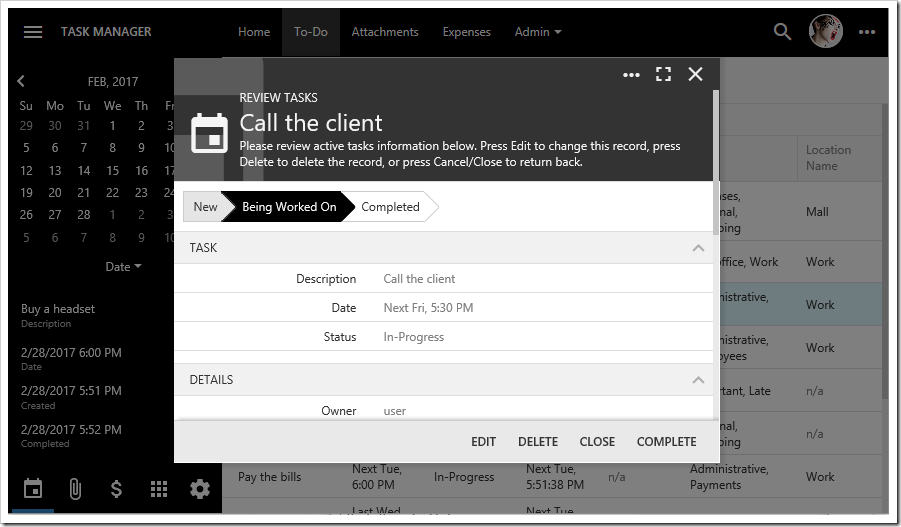Open the attachments paperclip icon
Screen dimensions: 901x527
tap(75, 489)
